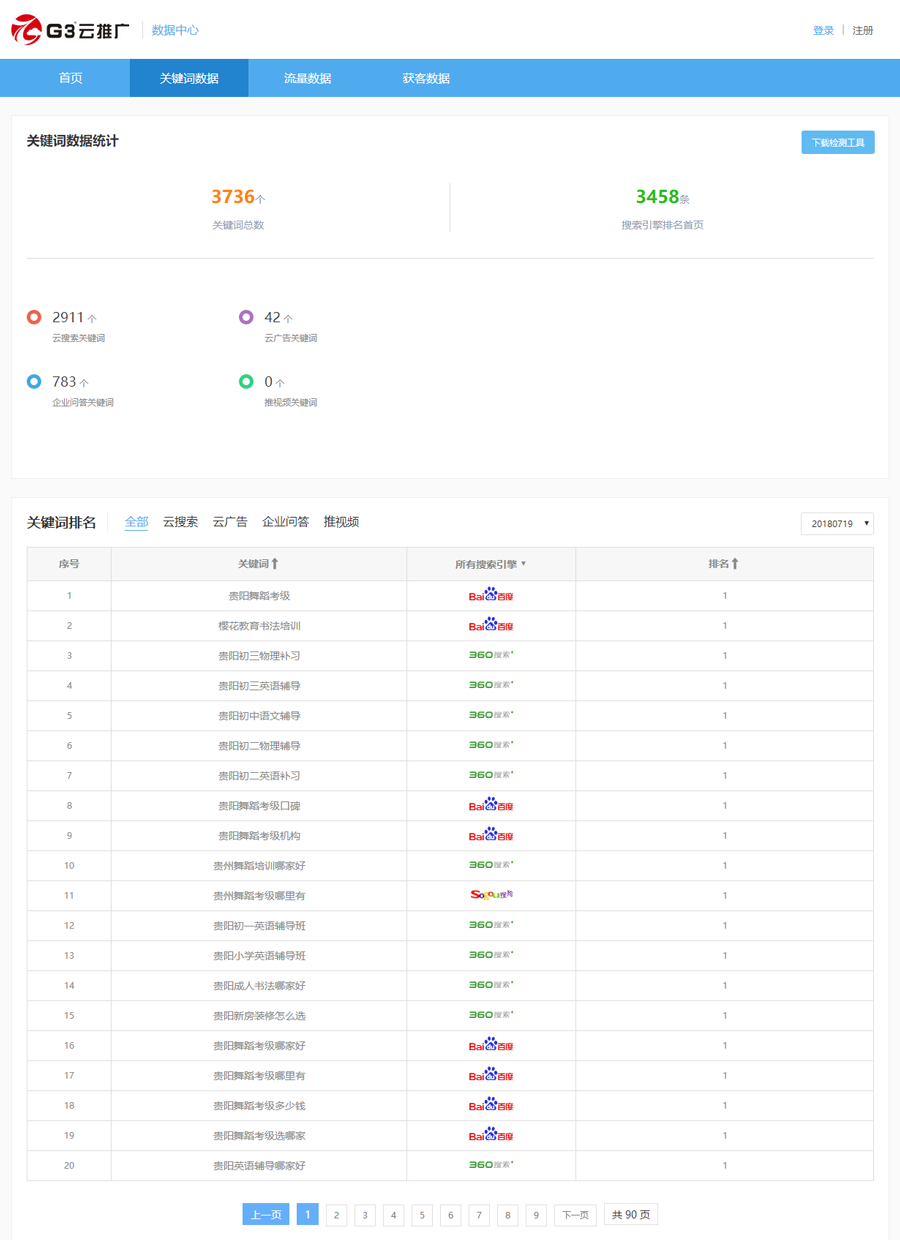Screen dimensions: 900x1240
Task: Go to 首页 navigation tab
Action: (x=71, y=78)
